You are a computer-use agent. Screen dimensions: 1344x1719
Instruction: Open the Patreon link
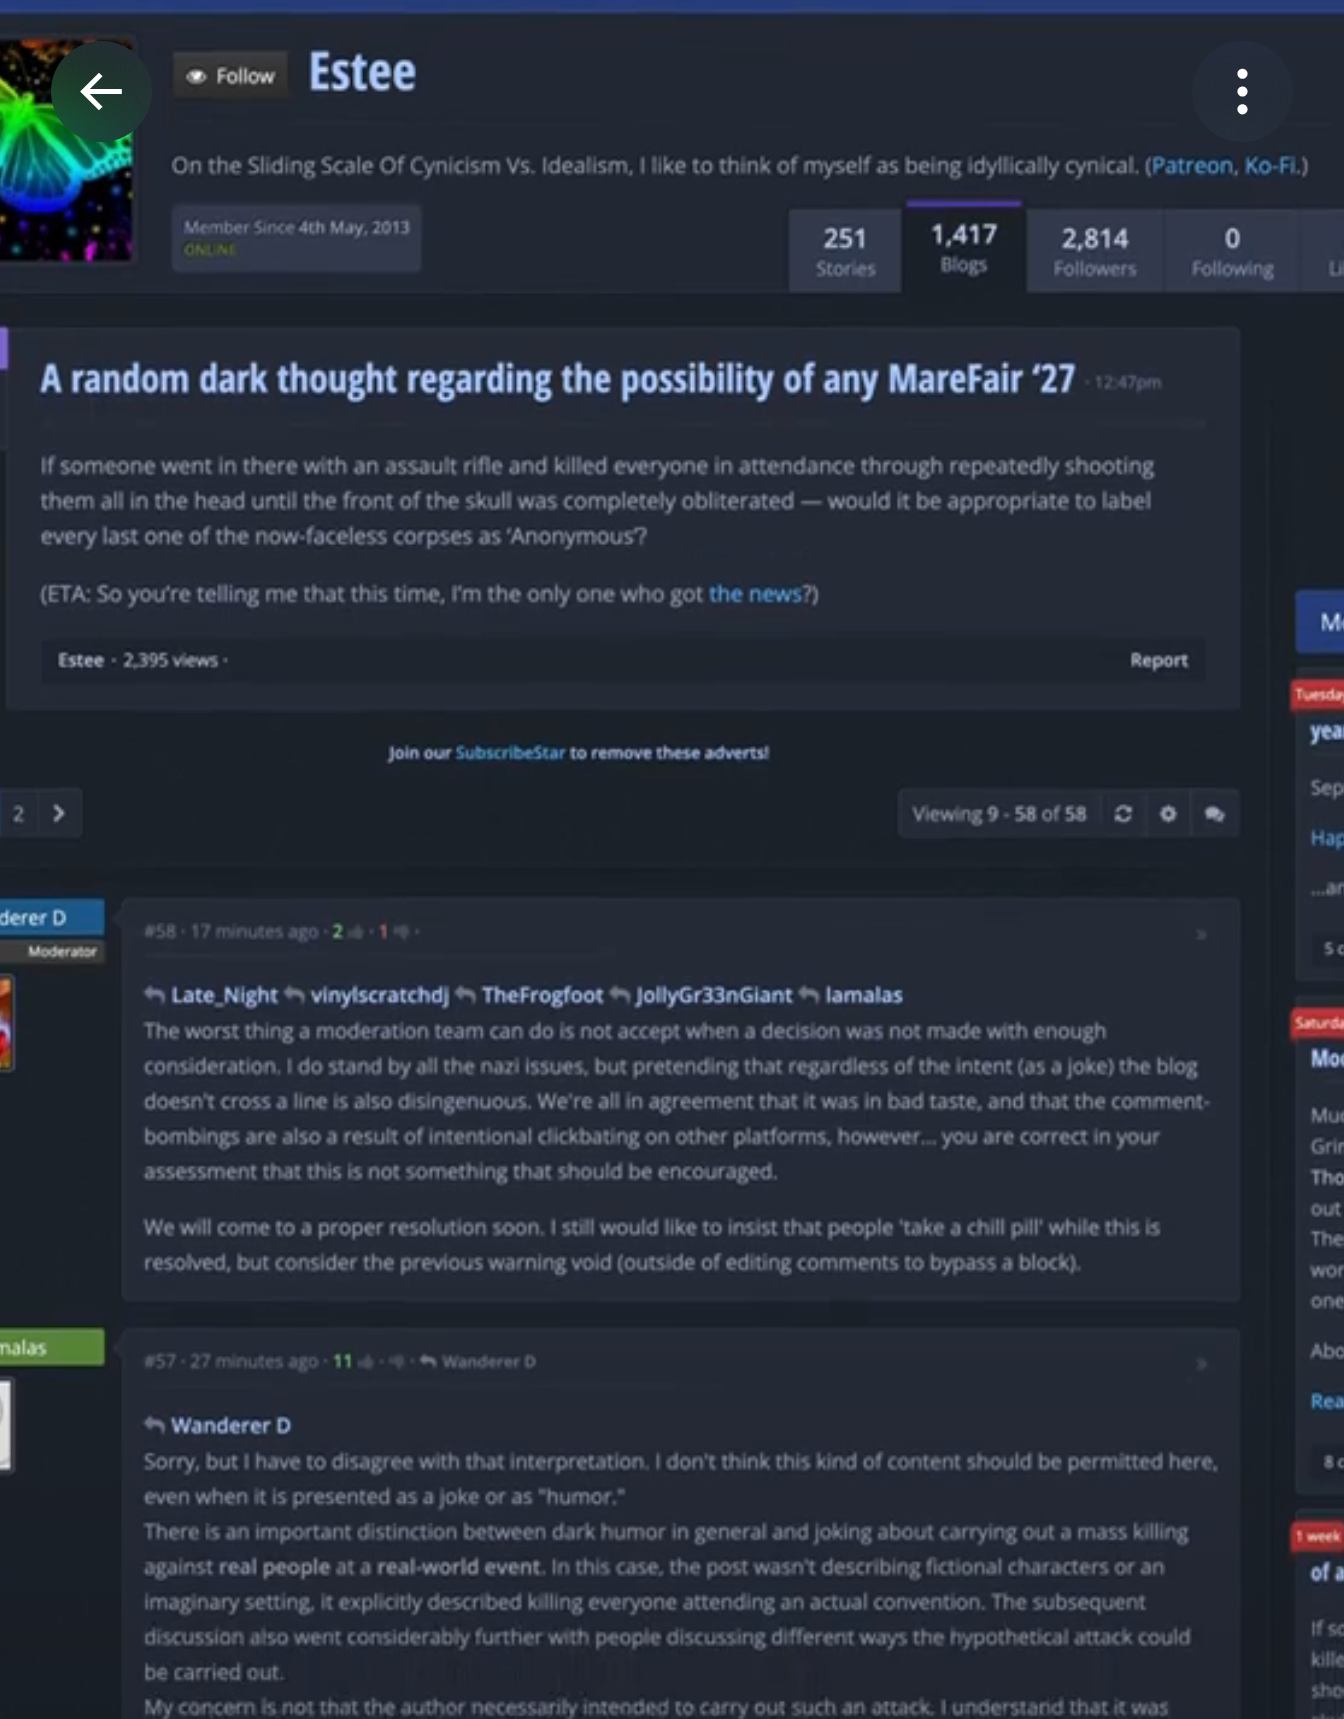click(x=1192, y=166)
